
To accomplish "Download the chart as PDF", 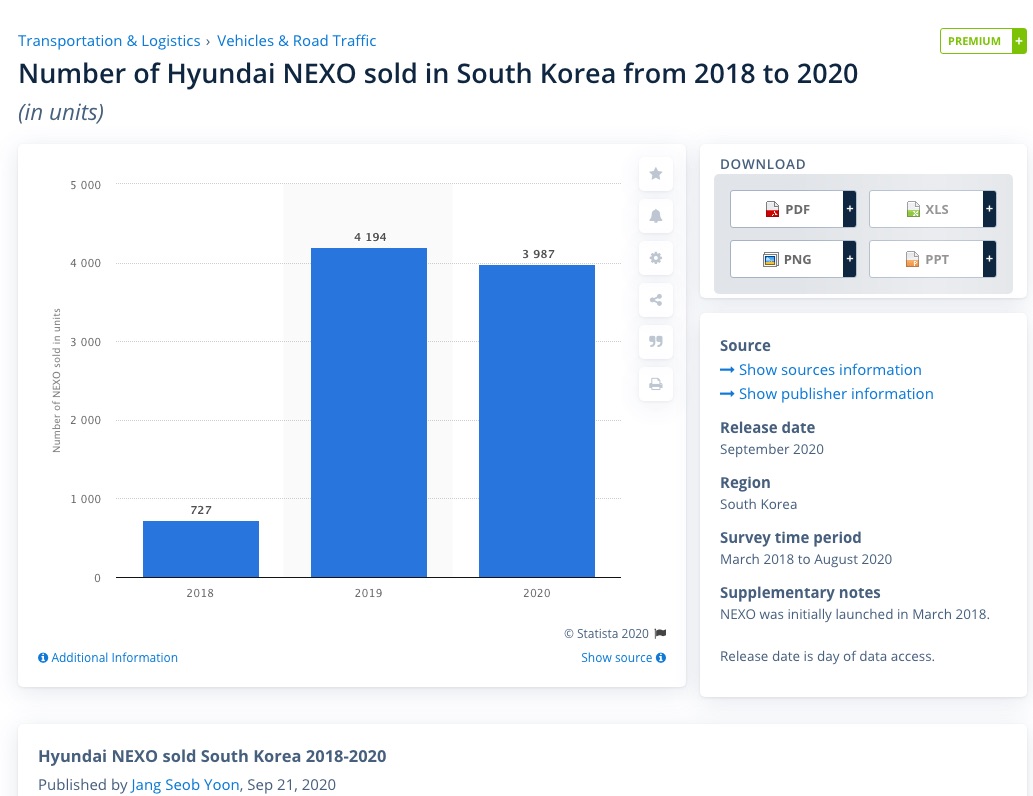I will [x=793, y=209].
